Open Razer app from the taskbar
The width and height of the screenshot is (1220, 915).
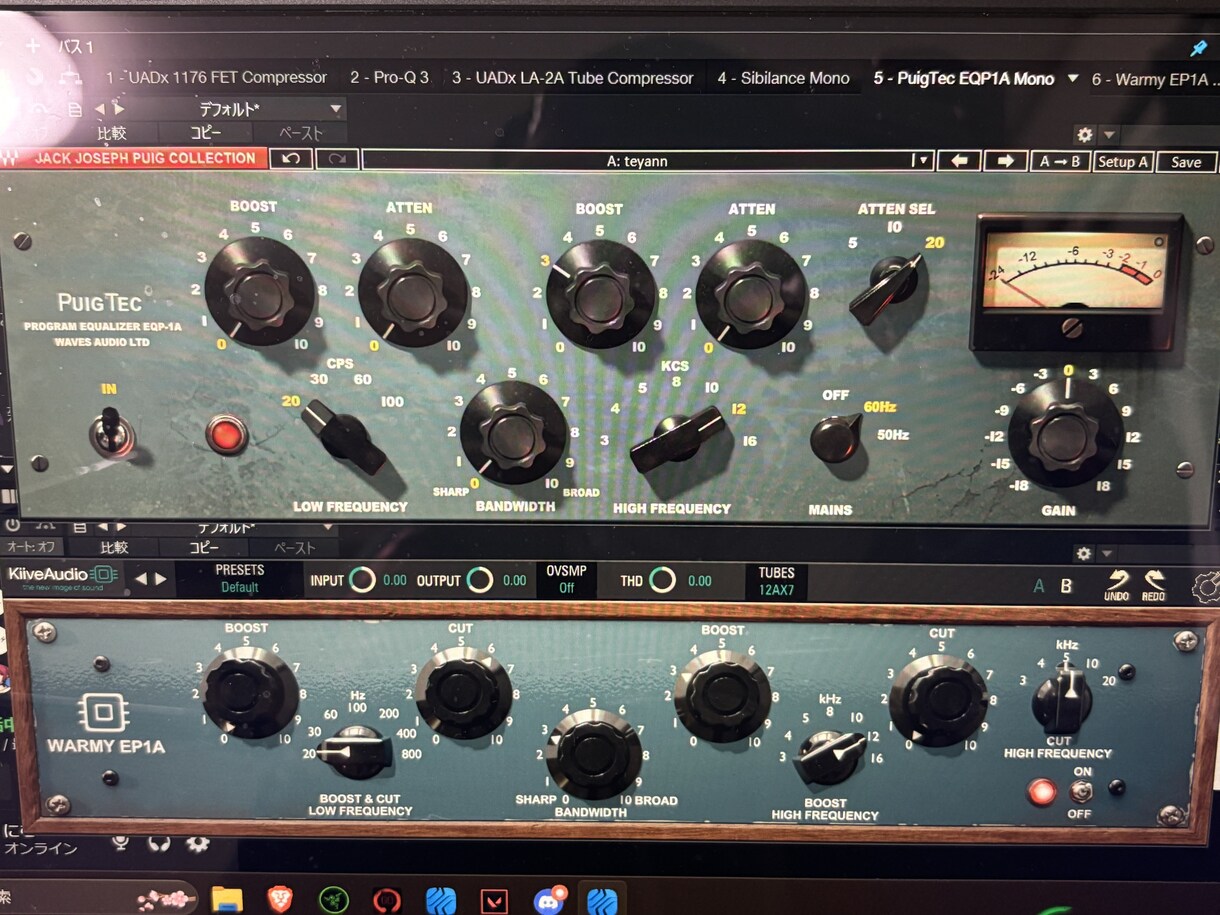pos(332,900)
